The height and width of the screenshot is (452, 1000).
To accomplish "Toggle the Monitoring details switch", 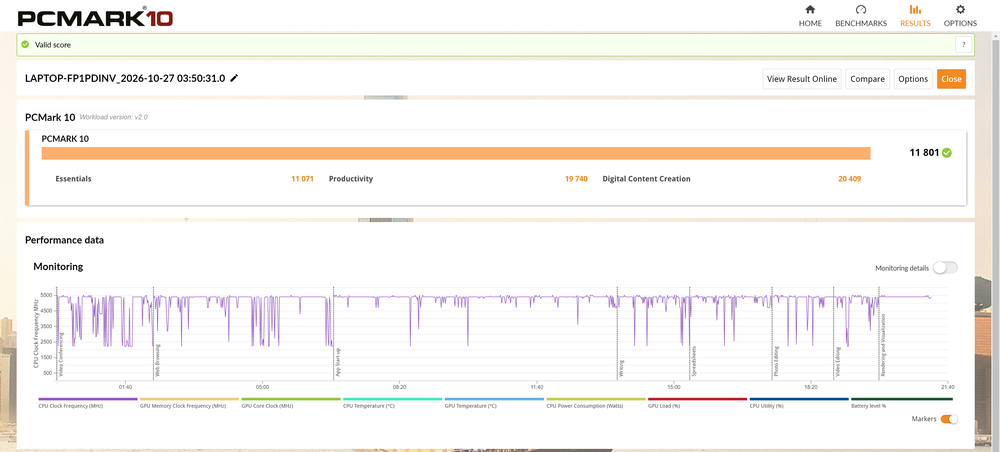I will pos(945,268).
